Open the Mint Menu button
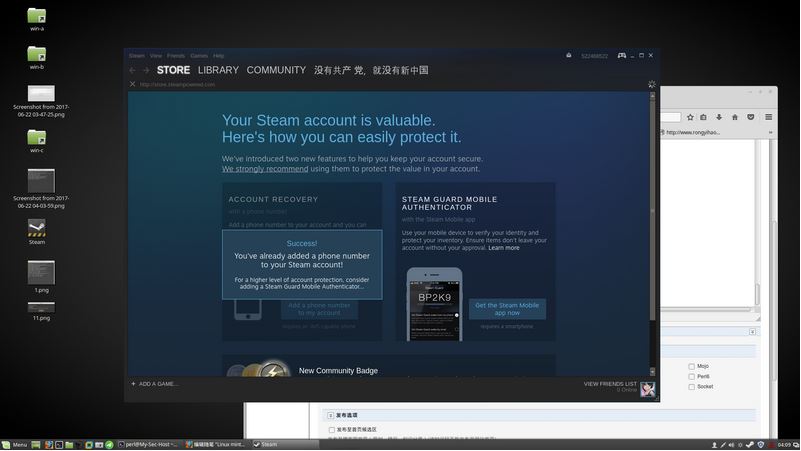Screen dimensions: 801x451 pos(14,444)
